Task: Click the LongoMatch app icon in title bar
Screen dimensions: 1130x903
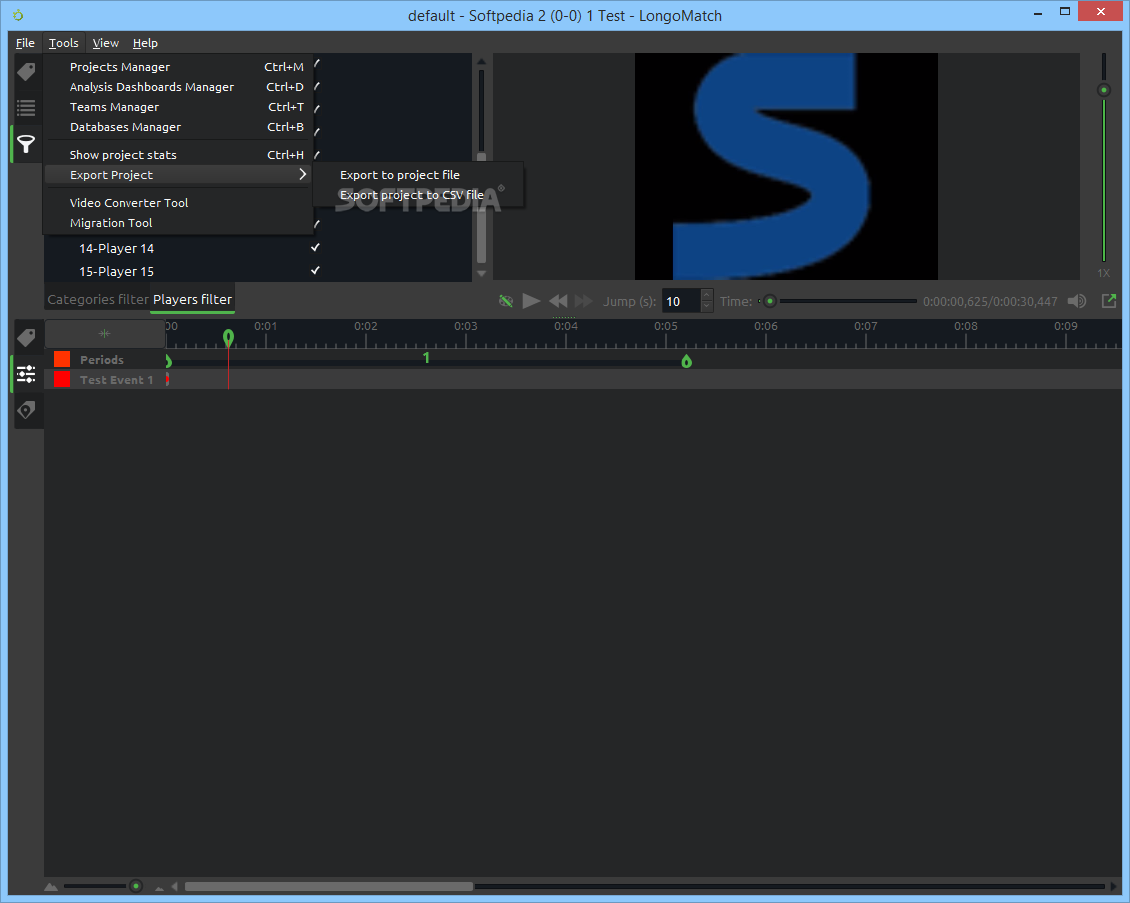Action: 18,15
